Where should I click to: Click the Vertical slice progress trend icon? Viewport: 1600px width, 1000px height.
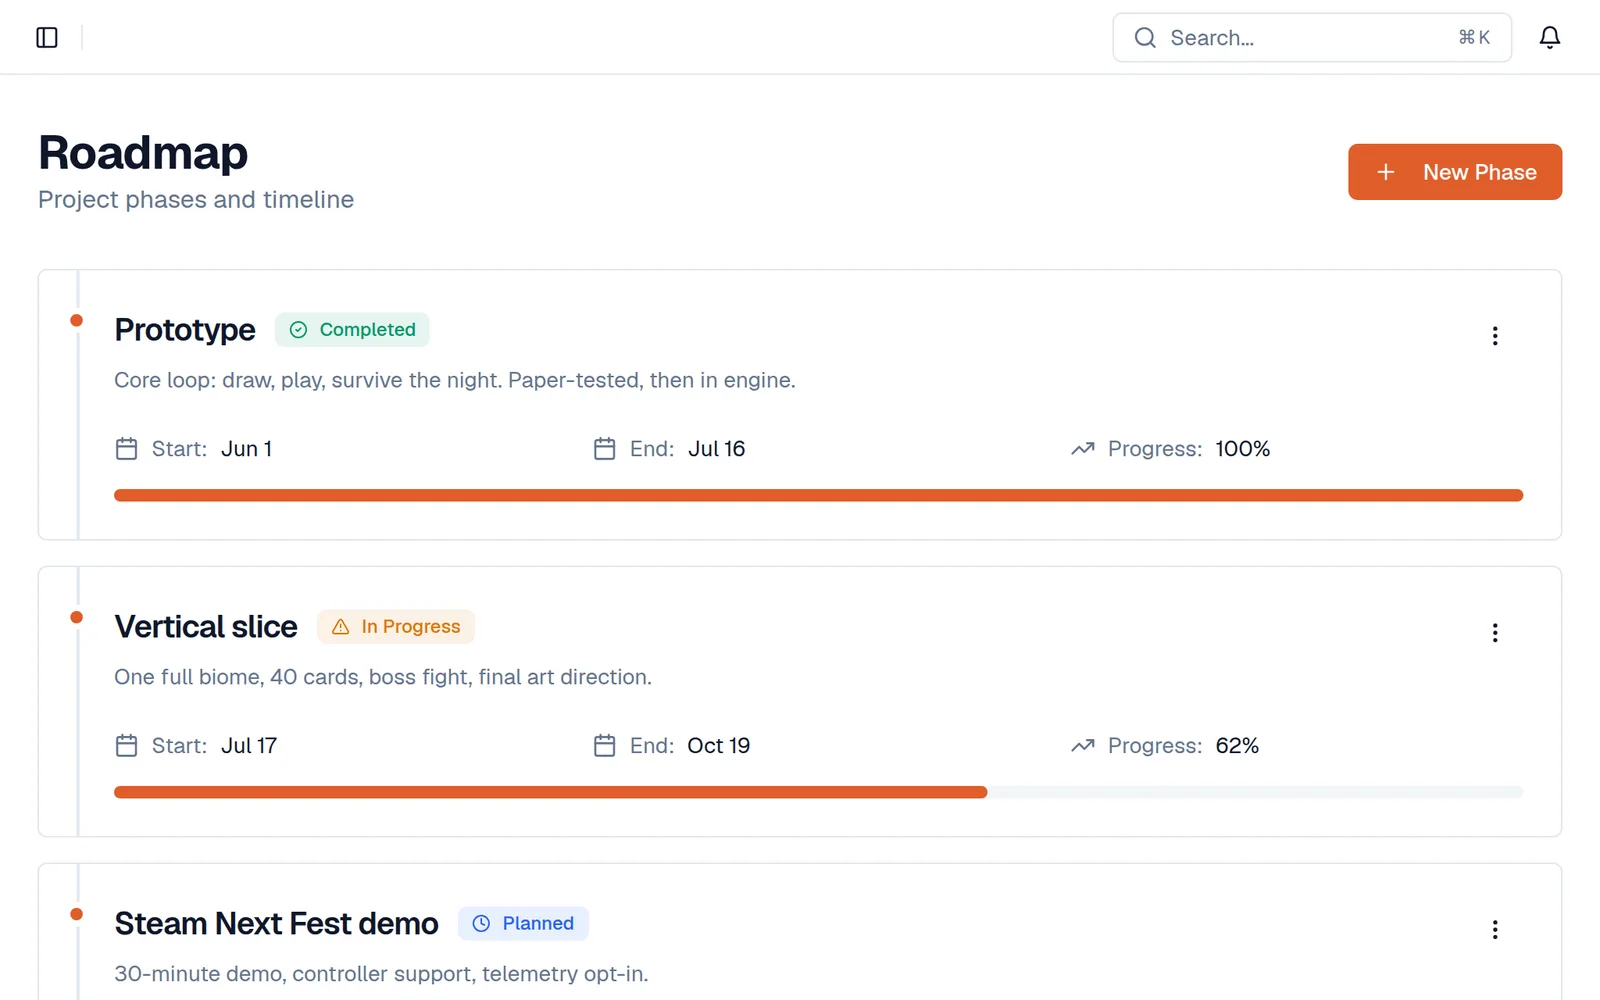pos(1082,746)
